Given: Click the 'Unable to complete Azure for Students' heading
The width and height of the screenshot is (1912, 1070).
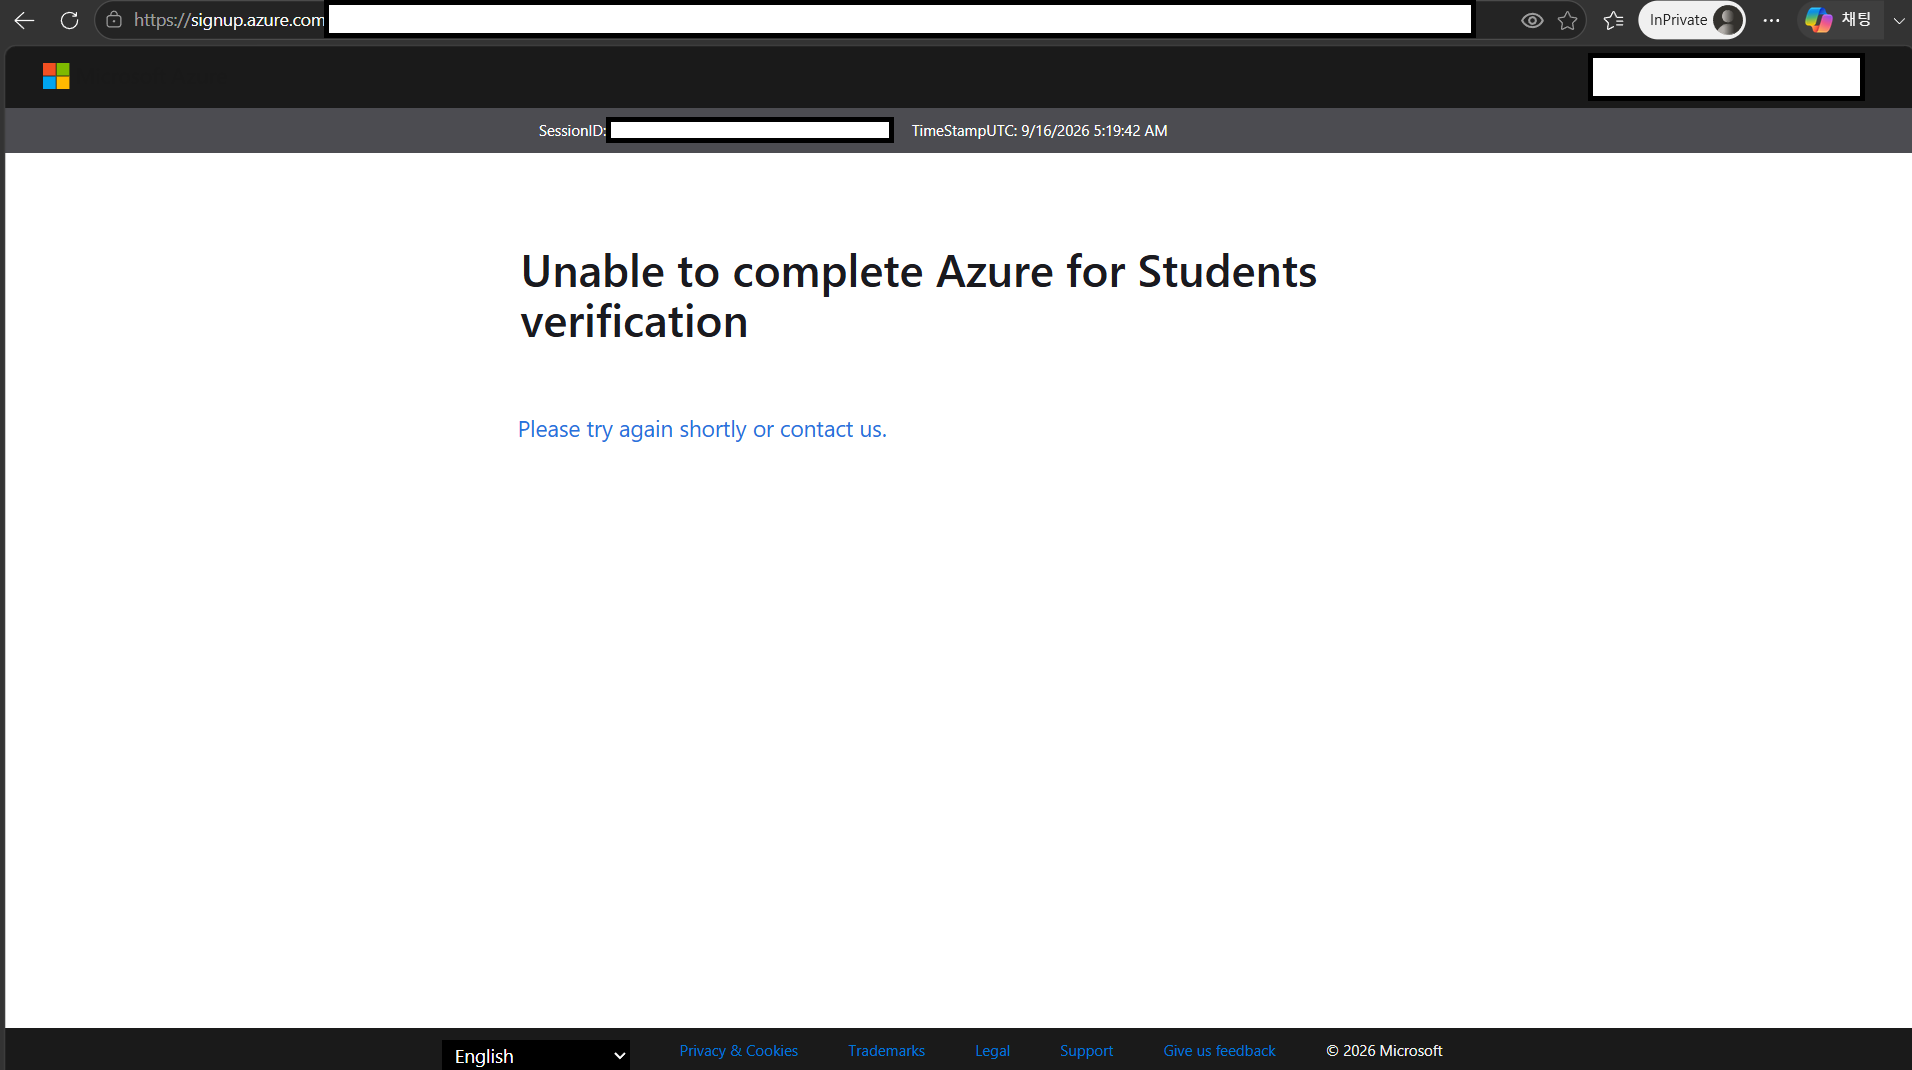Looking at the screenshot, I should (x=919, y=296).
